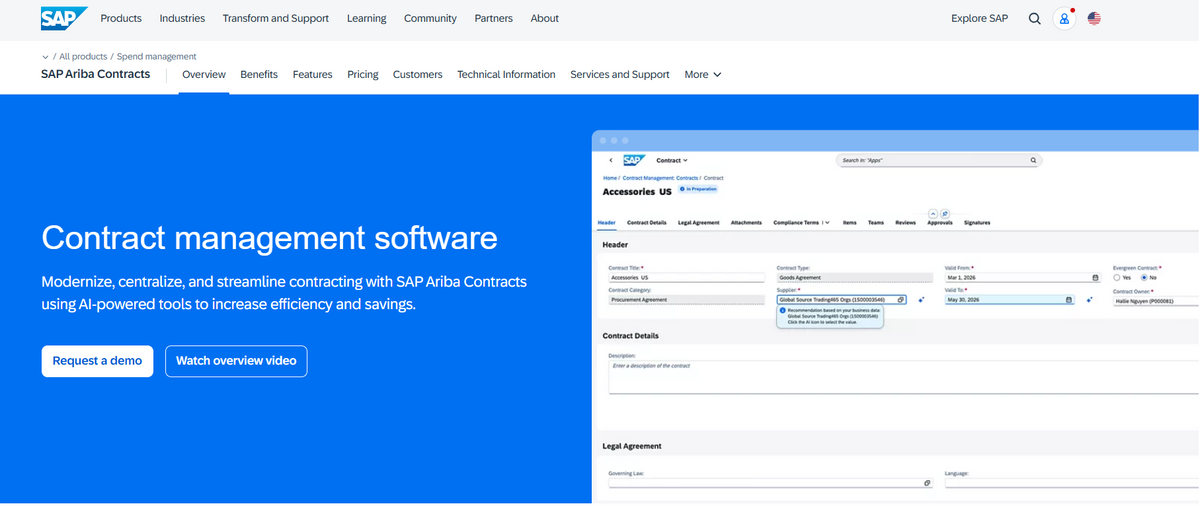Click the Contract Category field

(686, 300)
